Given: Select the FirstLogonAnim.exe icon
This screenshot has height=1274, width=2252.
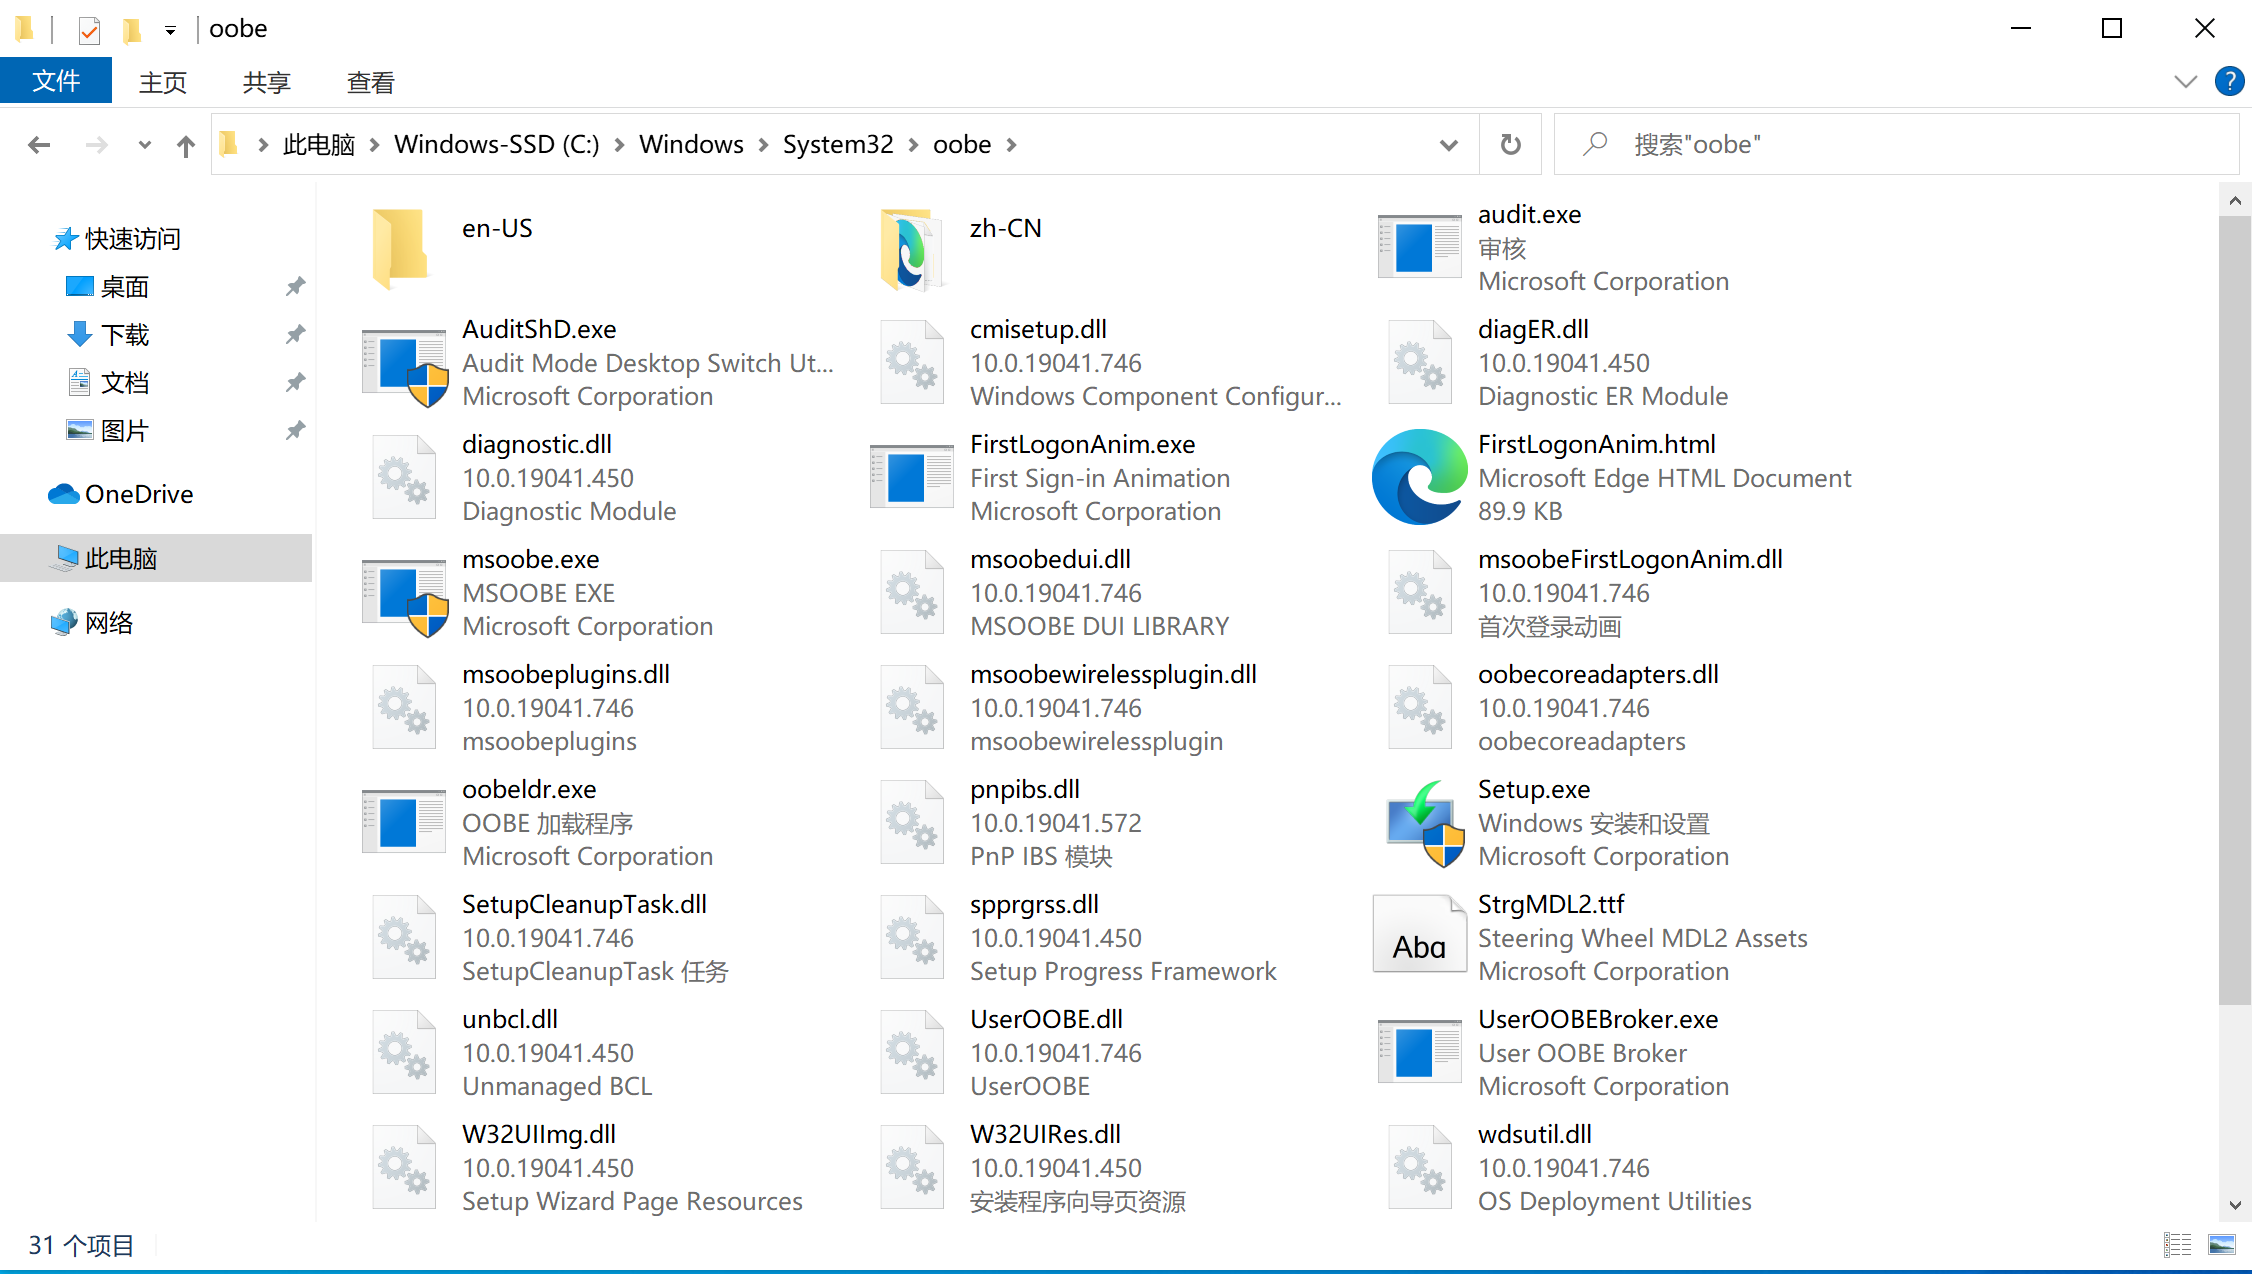Looking at the screenshot, I should pos(911,477).
